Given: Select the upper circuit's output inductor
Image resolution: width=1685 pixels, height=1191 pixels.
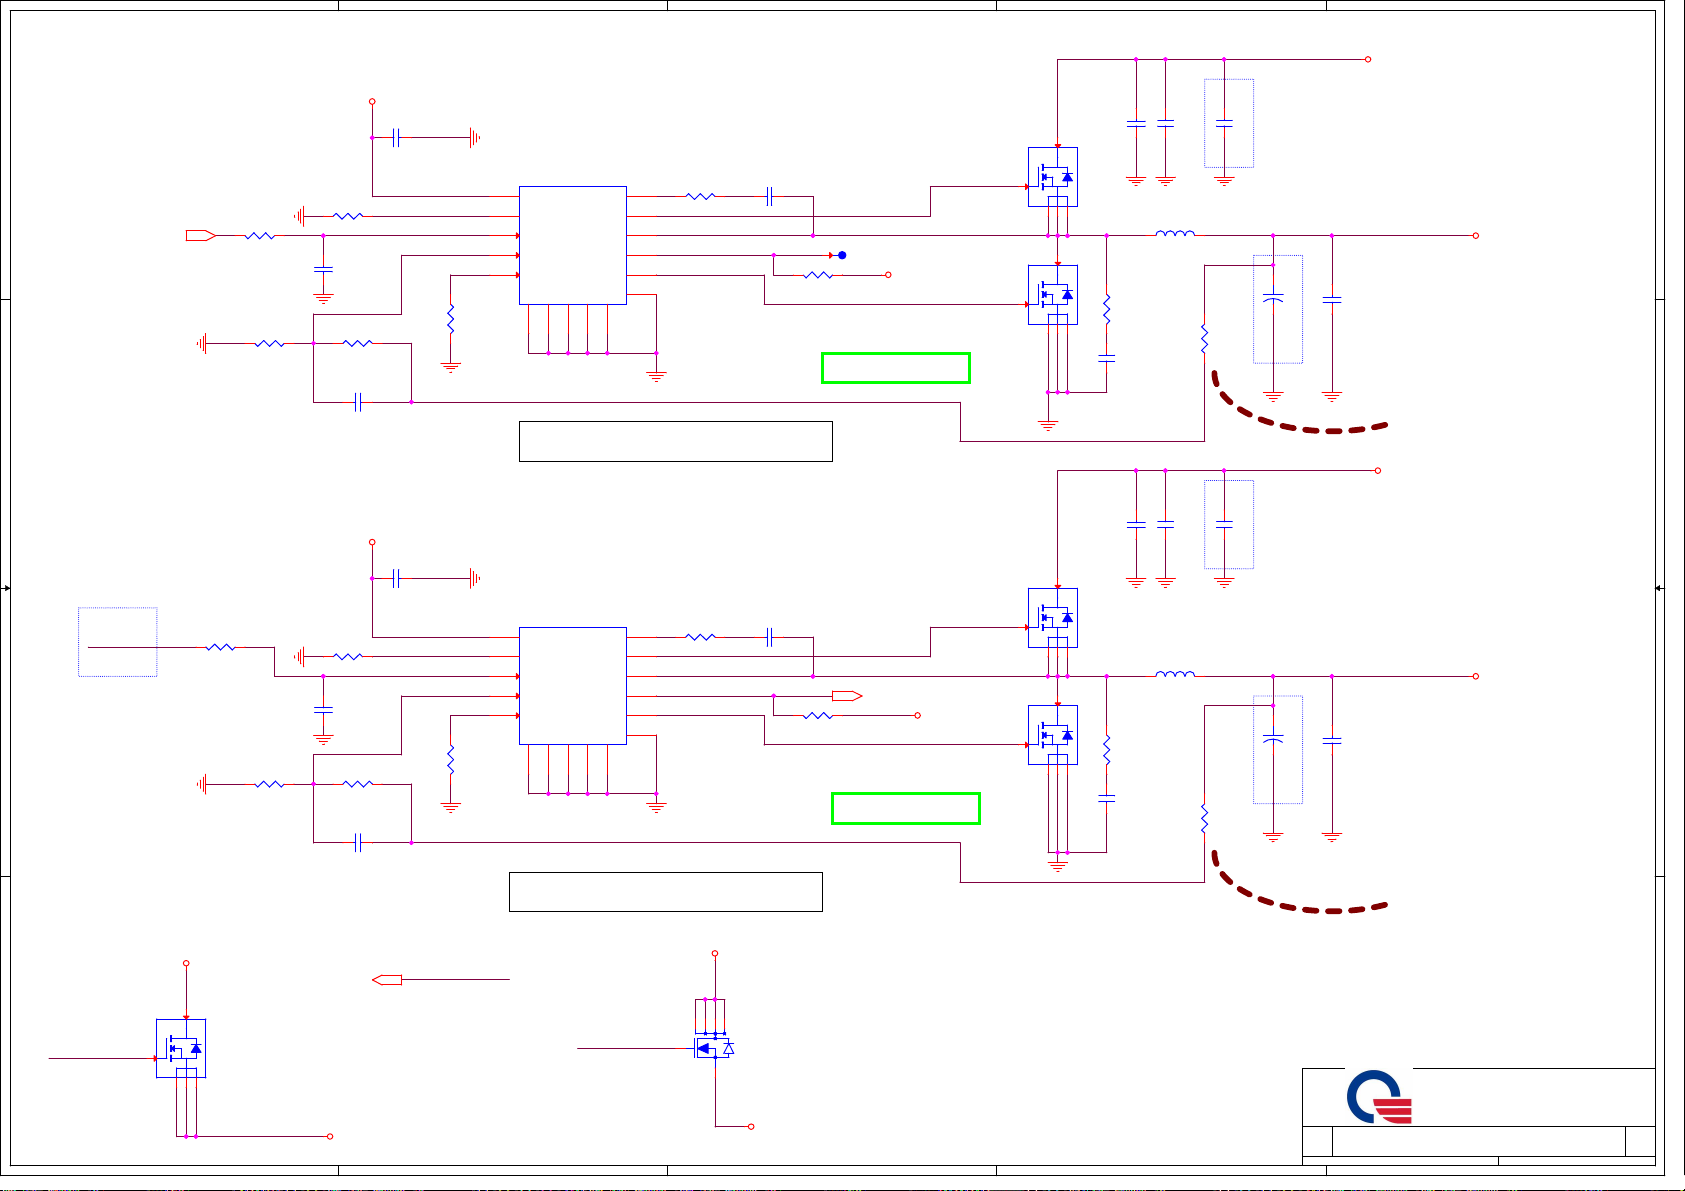Looking at the screenshot, I should point(1175,233).
